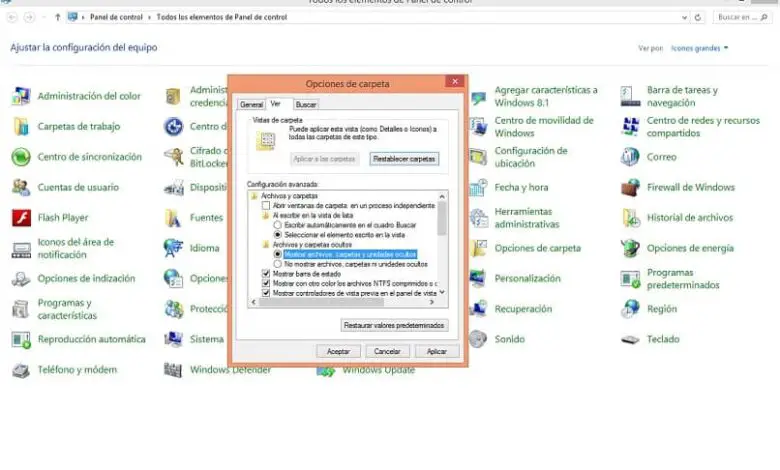Click the navigate up arrow
This screenshot has width=780, height=470.
(58, 17)
